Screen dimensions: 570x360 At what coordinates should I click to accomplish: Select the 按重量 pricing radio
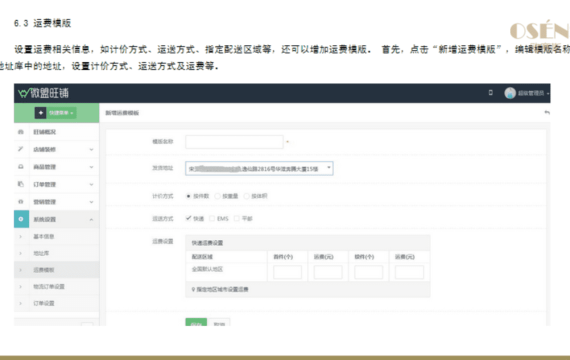point(217,196)
